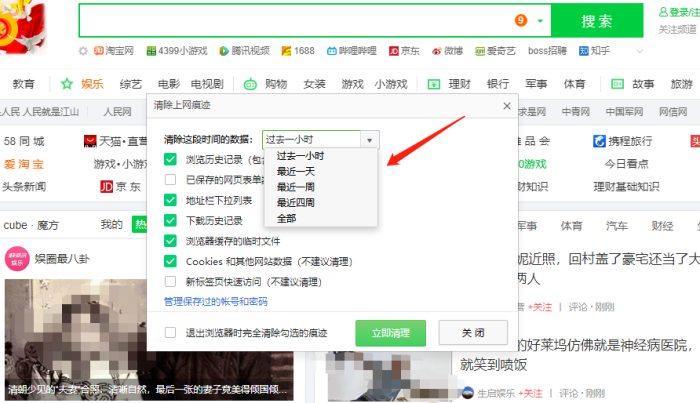Open the 爱淘宝 link
Image resolution: width=700 pixels, height=403 pixels.
[x=24, y=164]
